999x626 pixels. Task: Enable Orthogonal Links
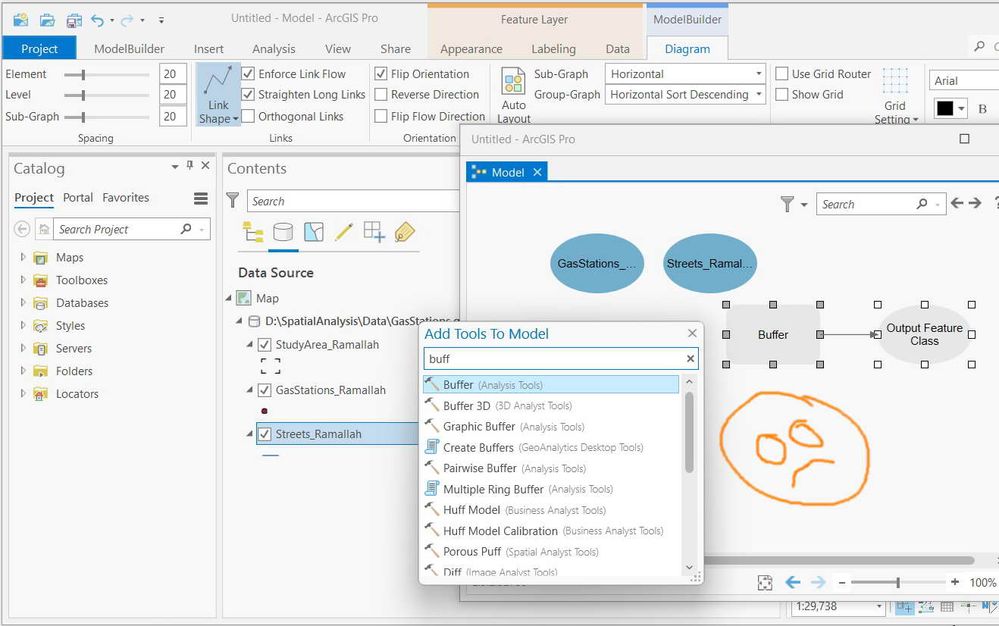(248, 116)
